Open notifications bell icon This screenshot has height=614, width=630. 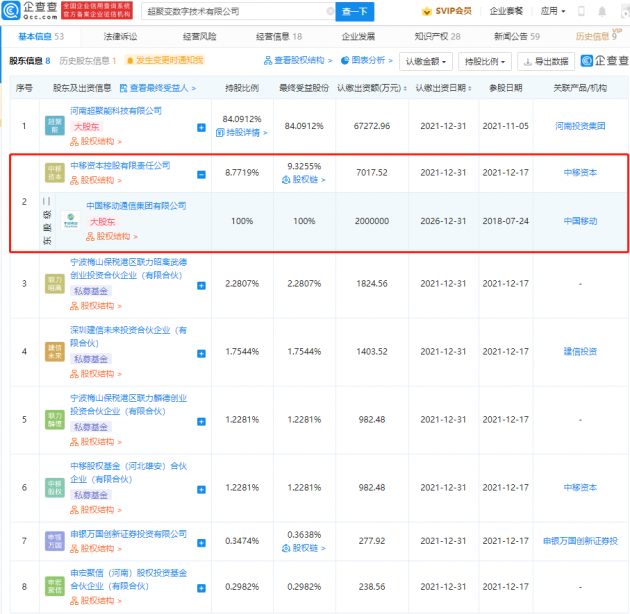click(x=602, y=11)
